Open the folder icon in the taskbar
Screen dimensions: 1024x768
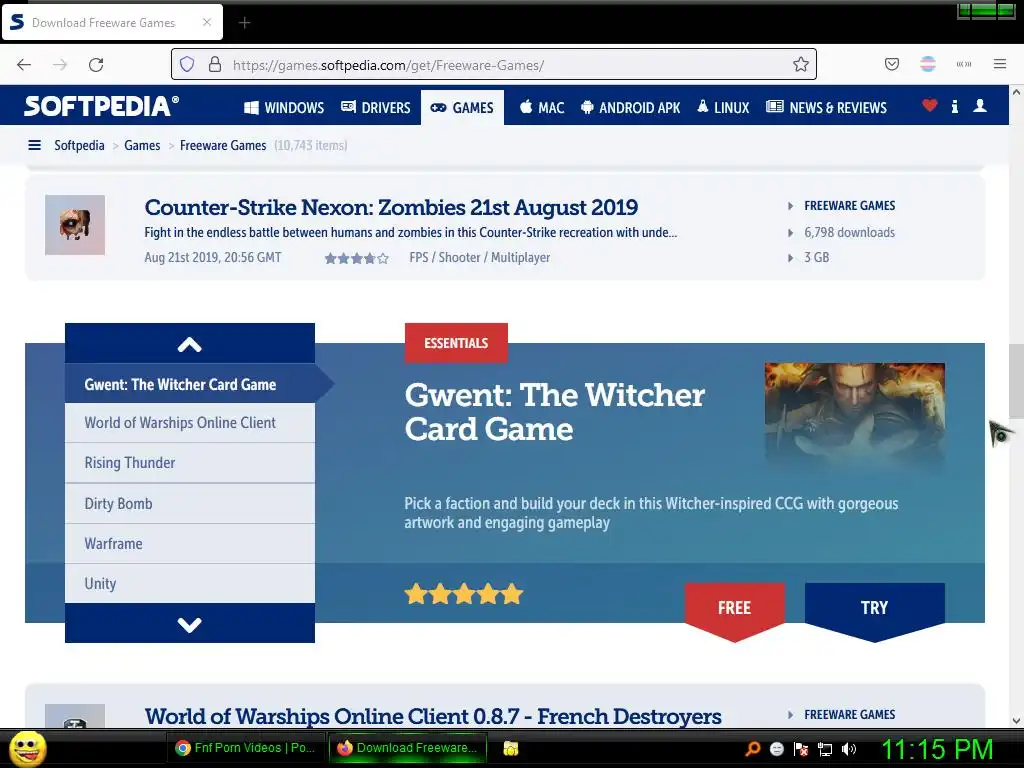click(x=511, y=748)
